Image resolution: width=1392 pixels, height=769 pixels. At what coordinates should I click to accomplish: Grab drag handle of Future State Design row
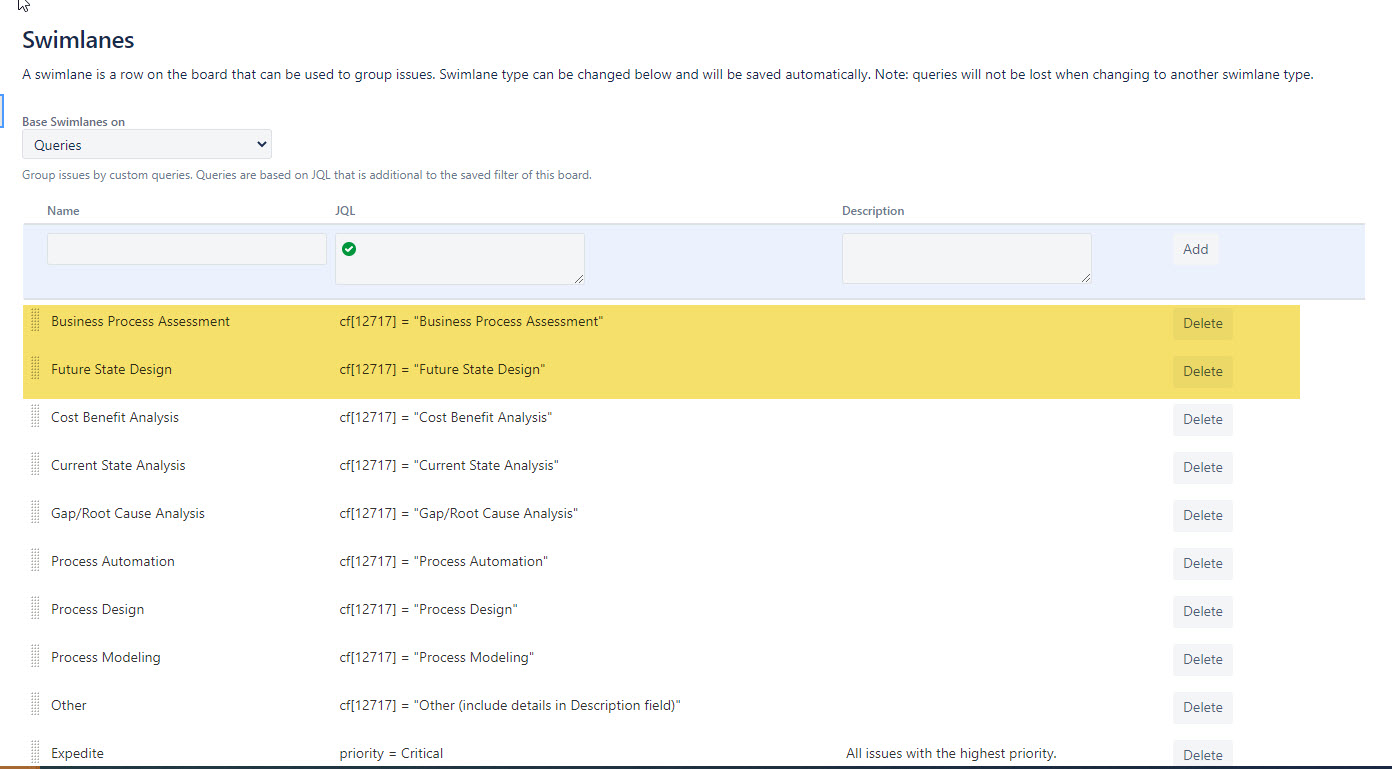point(35,368)
